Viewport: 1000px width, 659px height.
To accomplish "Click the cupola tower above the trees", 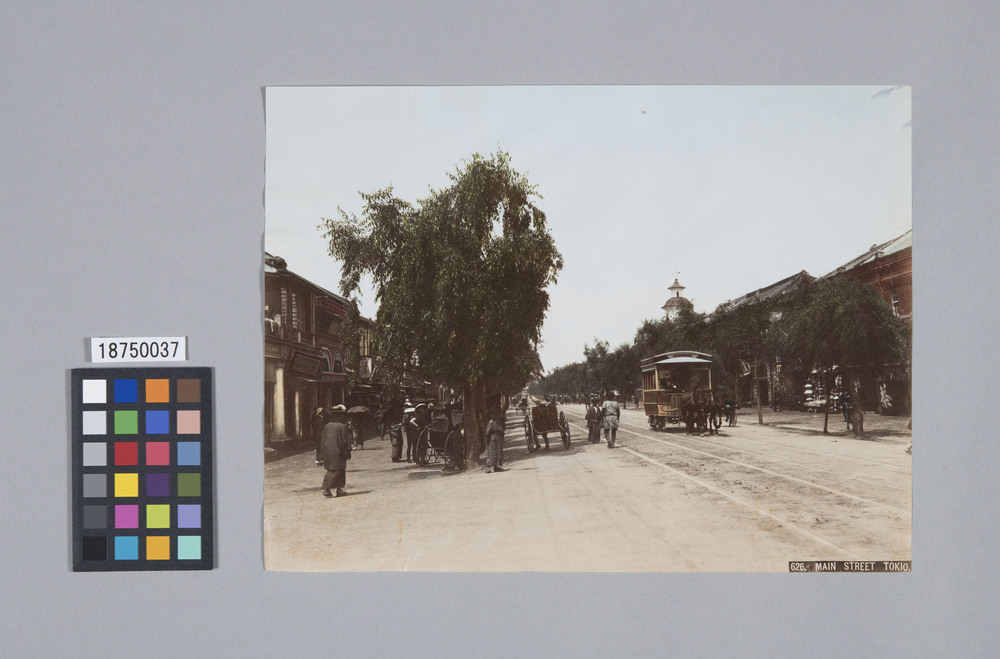I will (676, 299).
